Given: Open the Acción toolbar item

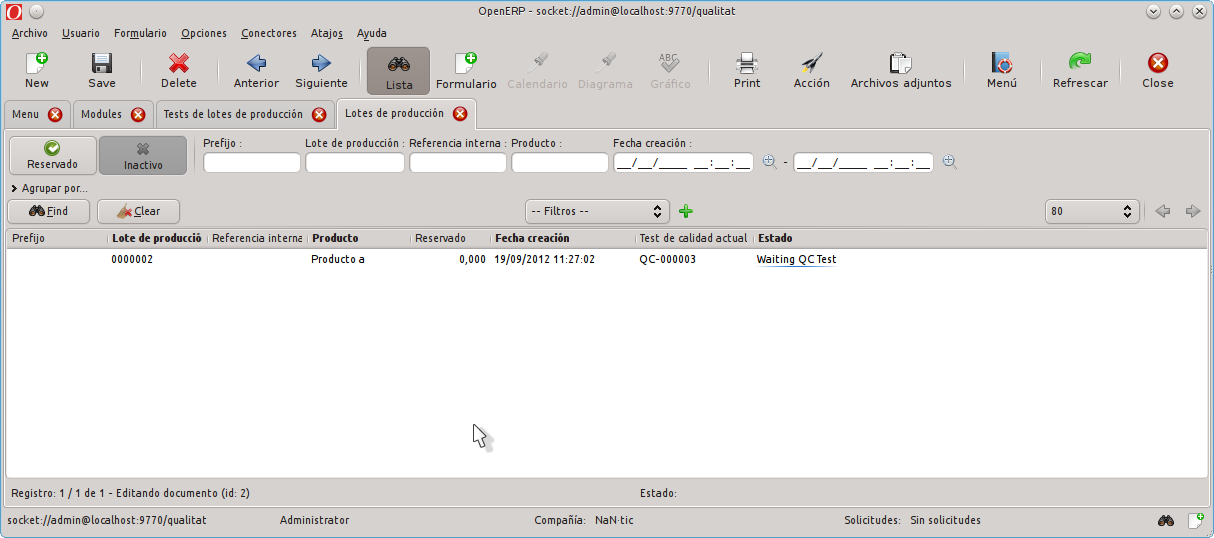Looking at the screenshot, I should pos(812,71).
